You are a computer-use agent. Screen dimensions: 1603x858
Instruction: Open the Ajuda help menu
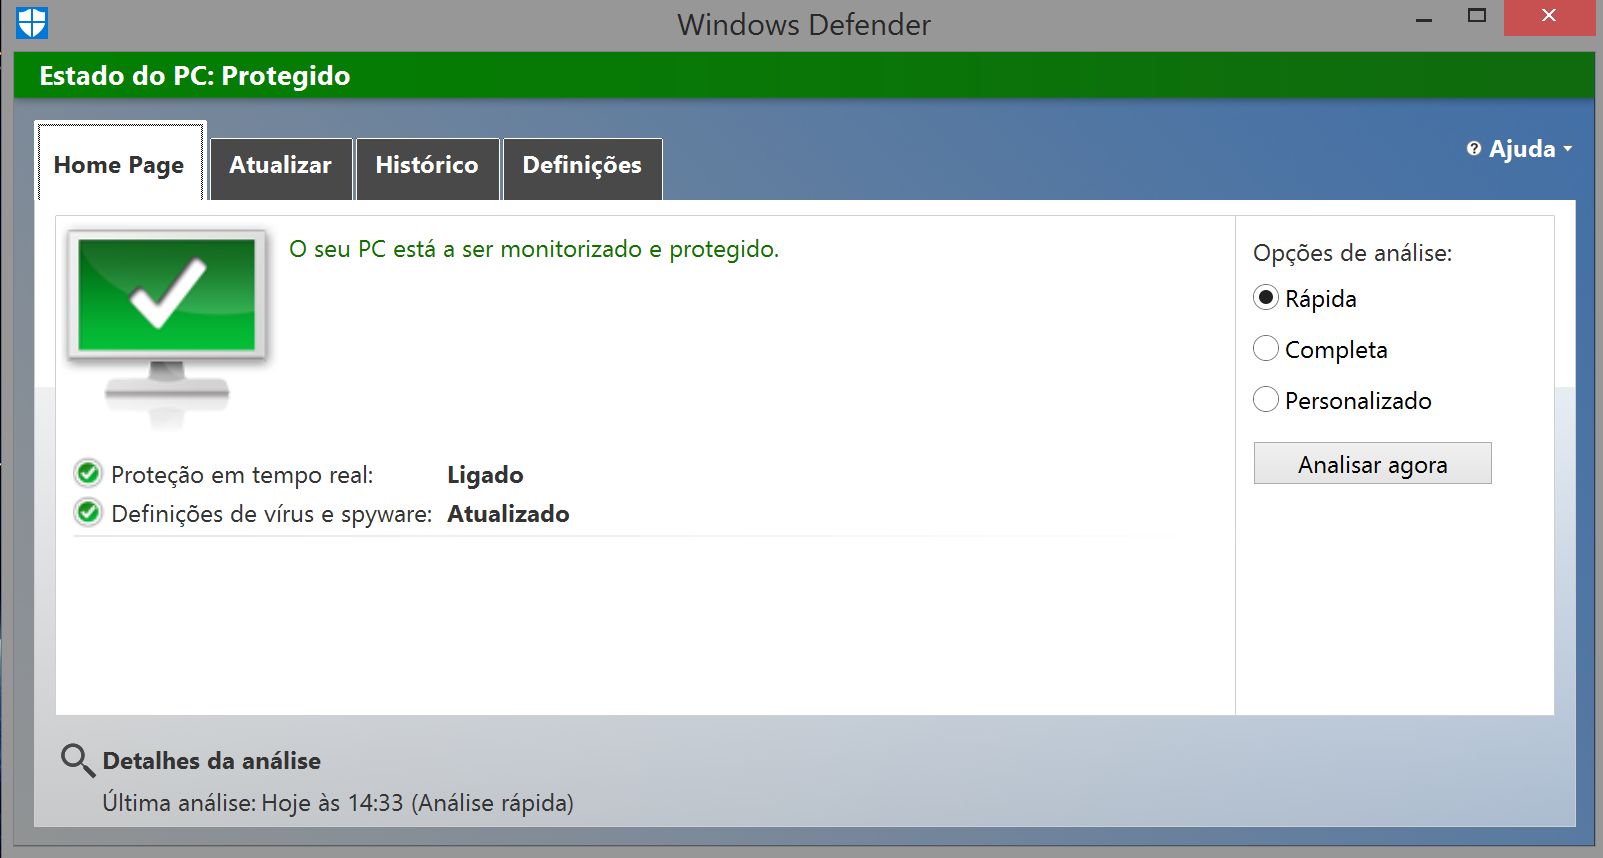click(1522, 149)
